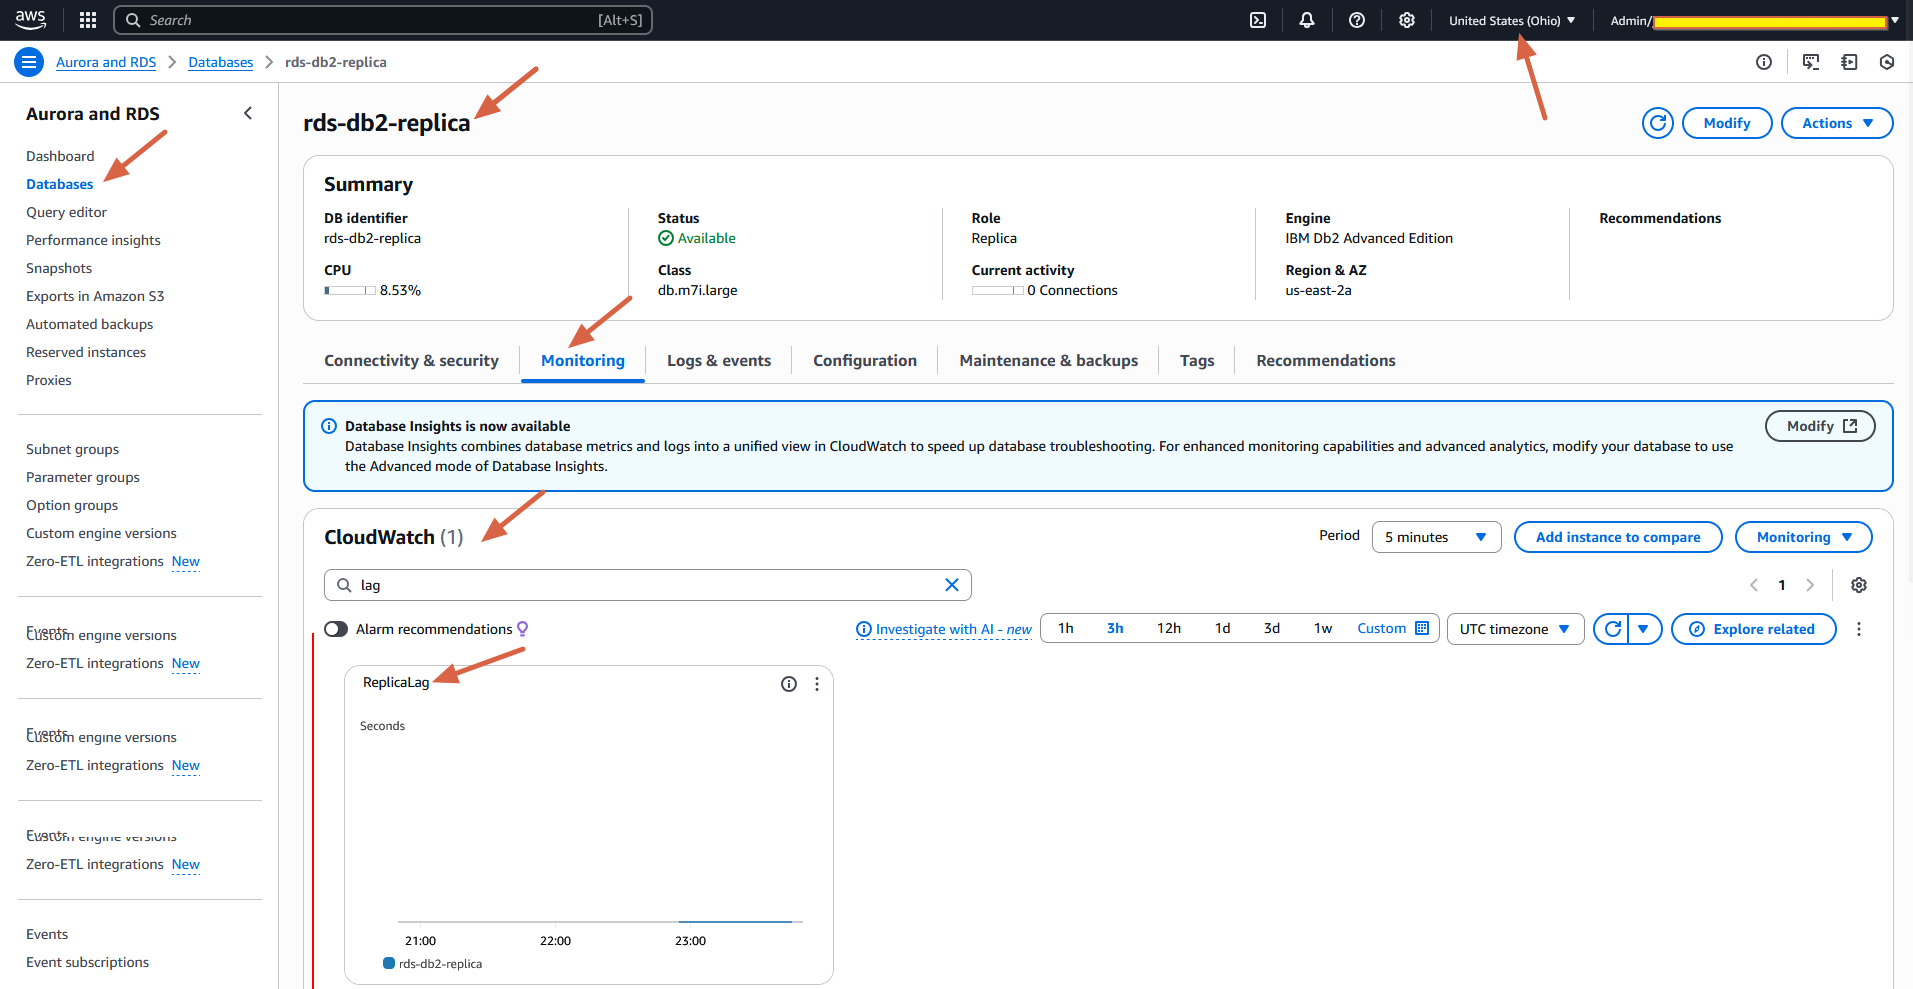Open the Recommendations tab

(x=1326, y=361)
